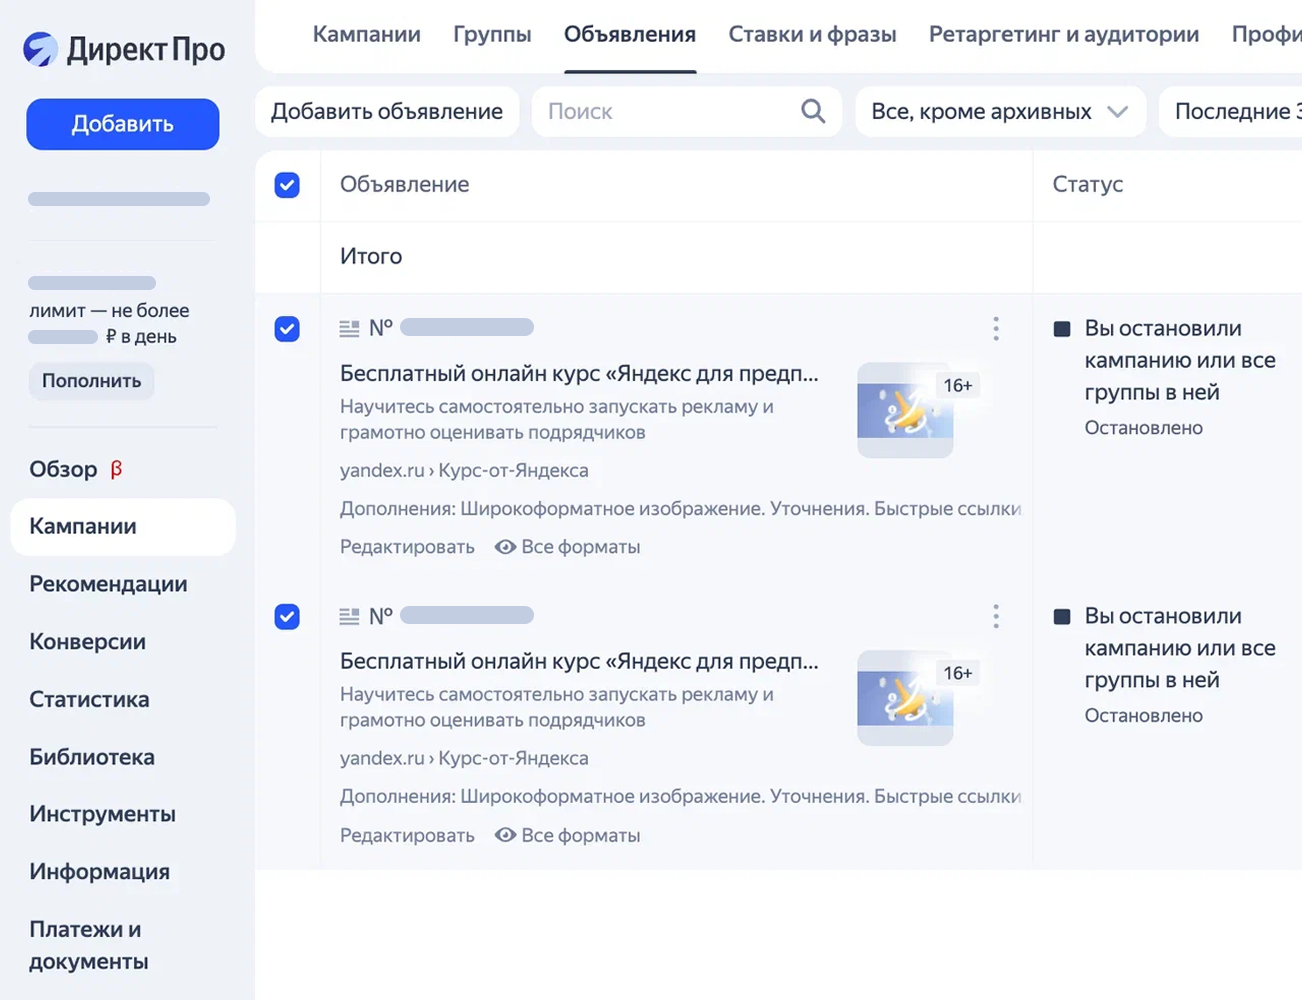
Task: Click the second ad's Дополнения line
Action: tap(681, 797)
